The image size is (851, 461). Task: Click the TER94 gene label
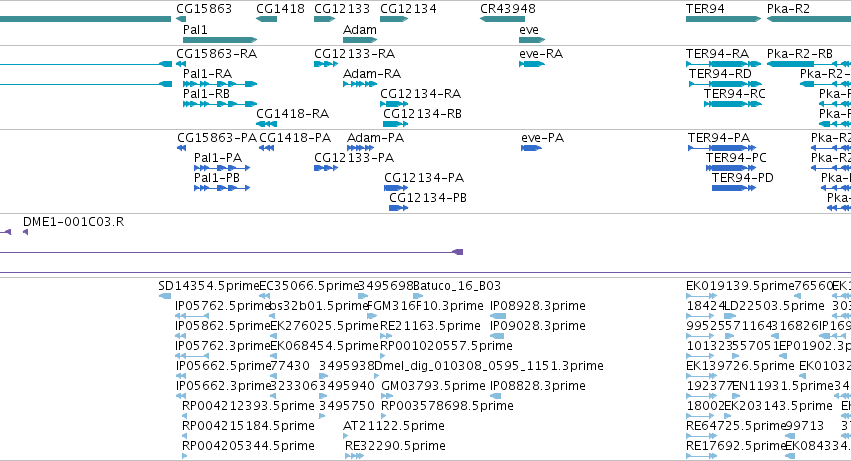pos(706,9)
